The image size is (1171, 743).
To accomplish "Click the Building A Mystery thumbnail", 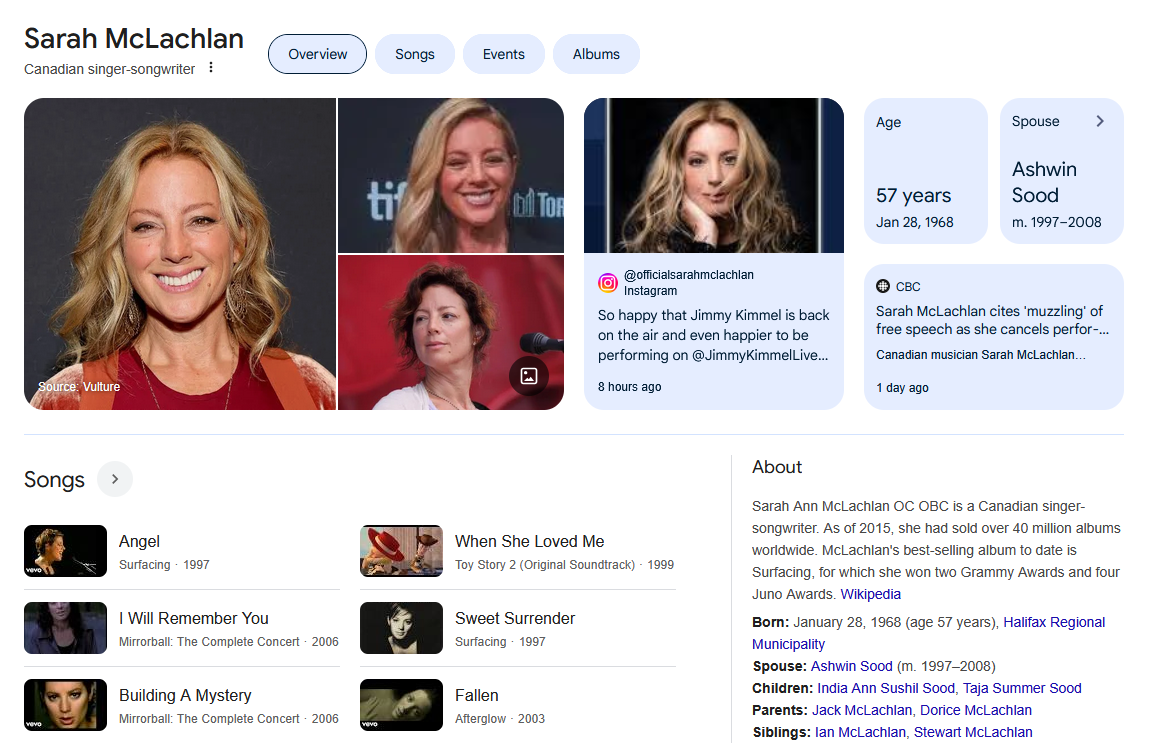I will pos(66,705).
